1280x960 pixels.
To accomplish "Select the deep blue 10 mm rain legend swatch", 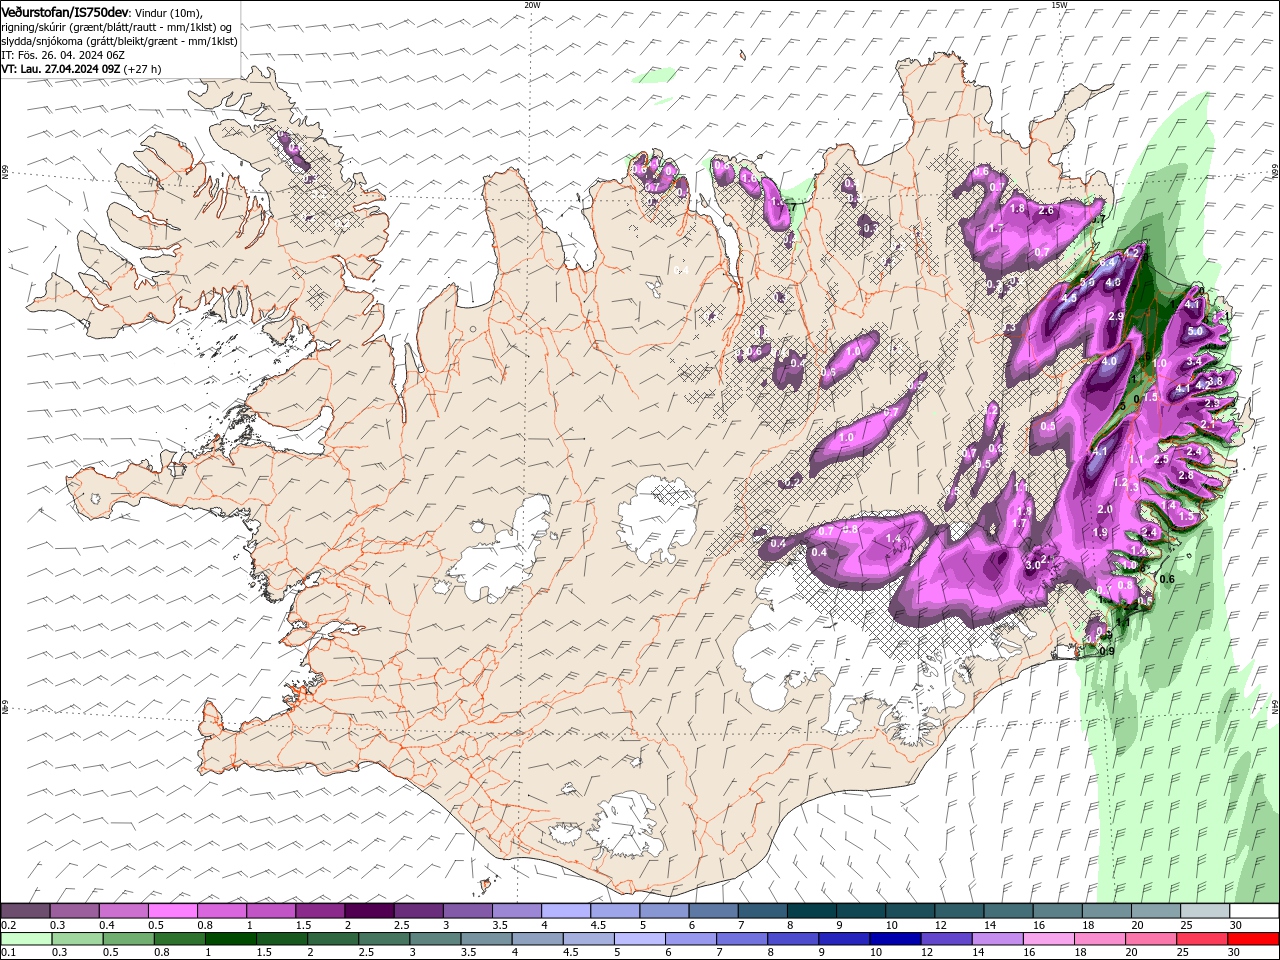I will [x=895, y=939].
